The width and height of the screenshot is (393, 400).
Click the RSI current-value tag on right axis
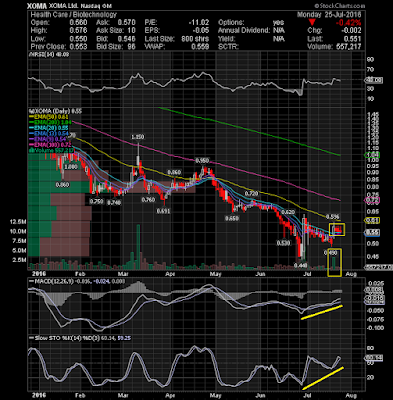pyautogui.click(x=375, y=80)
